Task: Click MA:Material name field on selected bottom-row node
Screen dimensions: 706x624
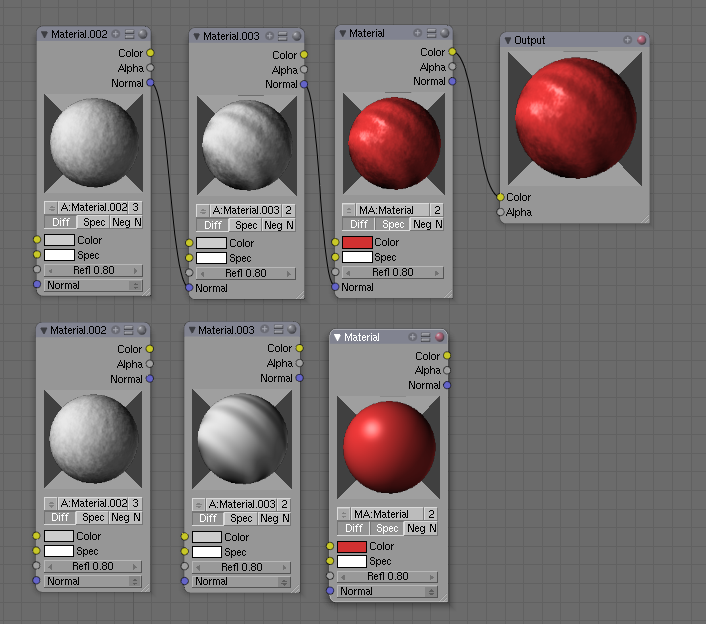Action: (387, 514)
